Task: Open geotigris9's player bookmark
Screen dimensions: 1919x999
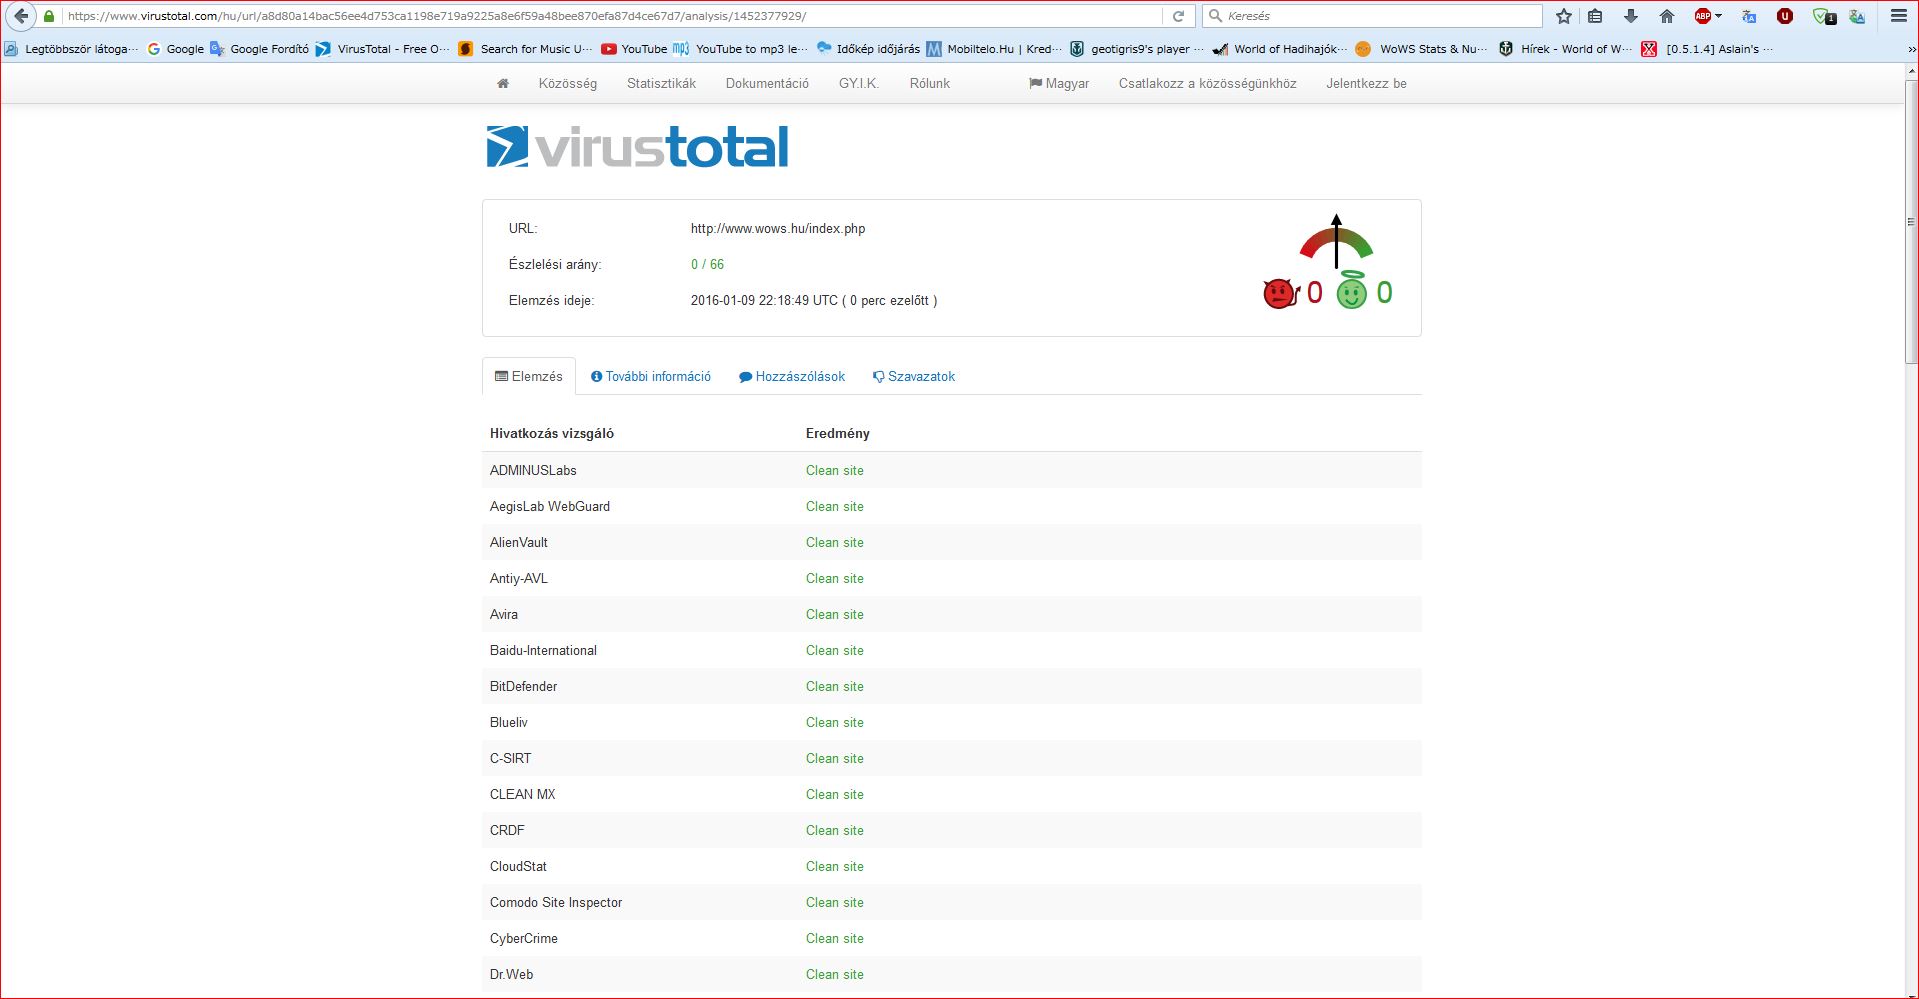Action: 1137,49
